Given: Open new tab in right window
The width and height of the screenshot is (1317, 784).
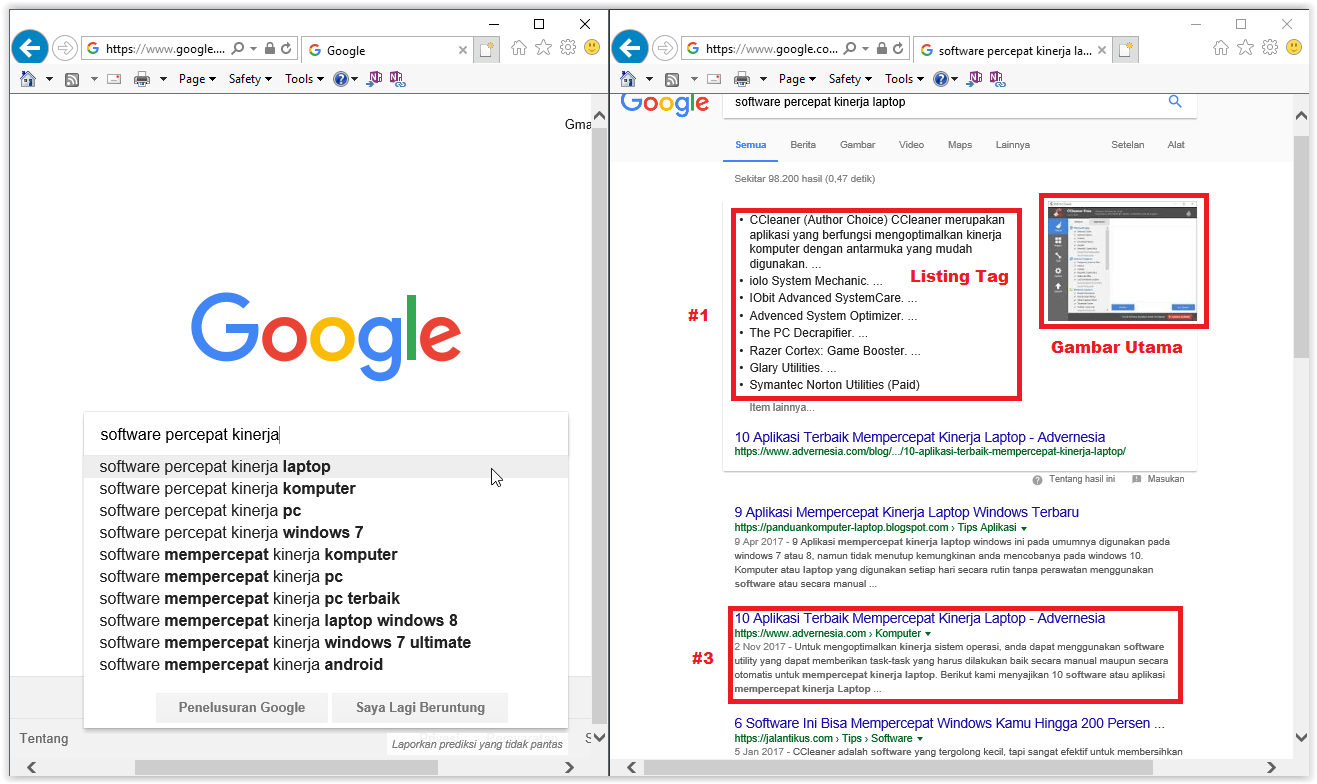Looking at the screenshot, I should point(1126,49).
